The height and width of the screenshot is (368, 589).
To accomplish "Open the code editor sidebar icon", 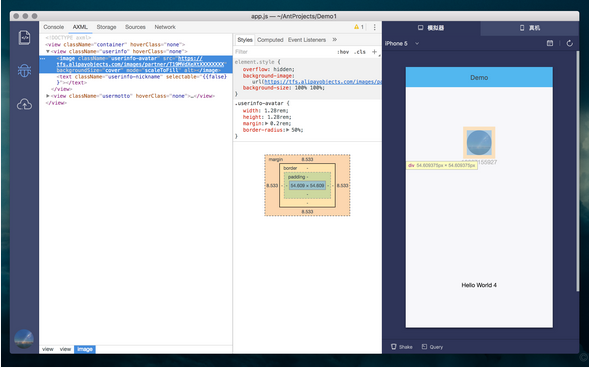I will click(x=24, y=38).
